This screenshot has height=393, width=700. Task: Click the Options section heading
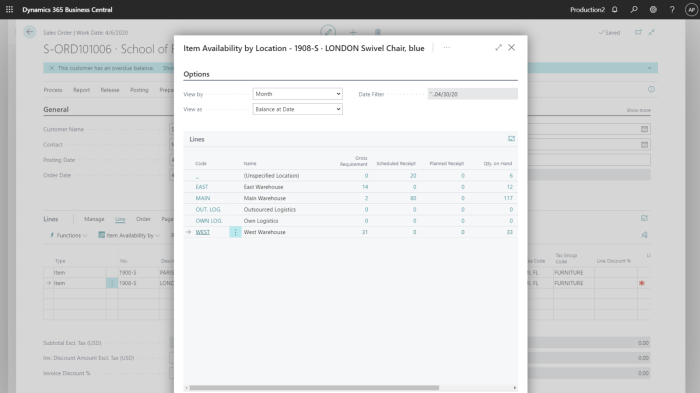196,74
